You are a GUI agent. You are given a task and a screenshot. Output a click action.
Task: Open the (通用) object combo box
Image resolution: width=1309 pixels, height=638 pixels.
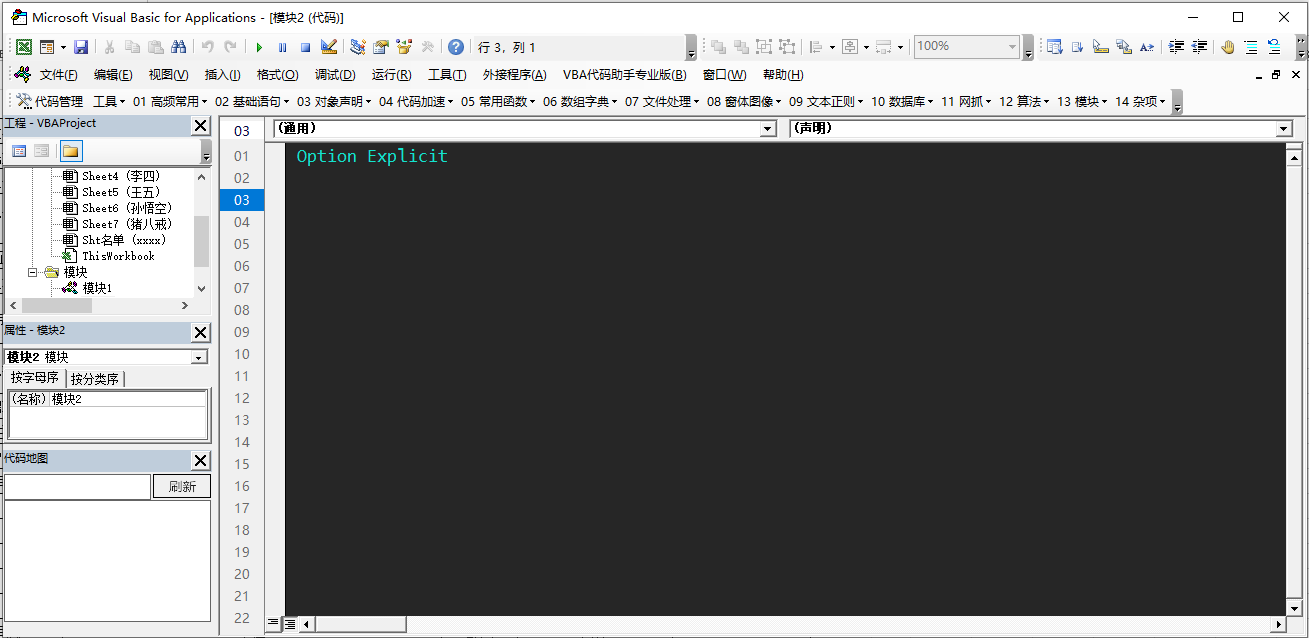(524, 129)
